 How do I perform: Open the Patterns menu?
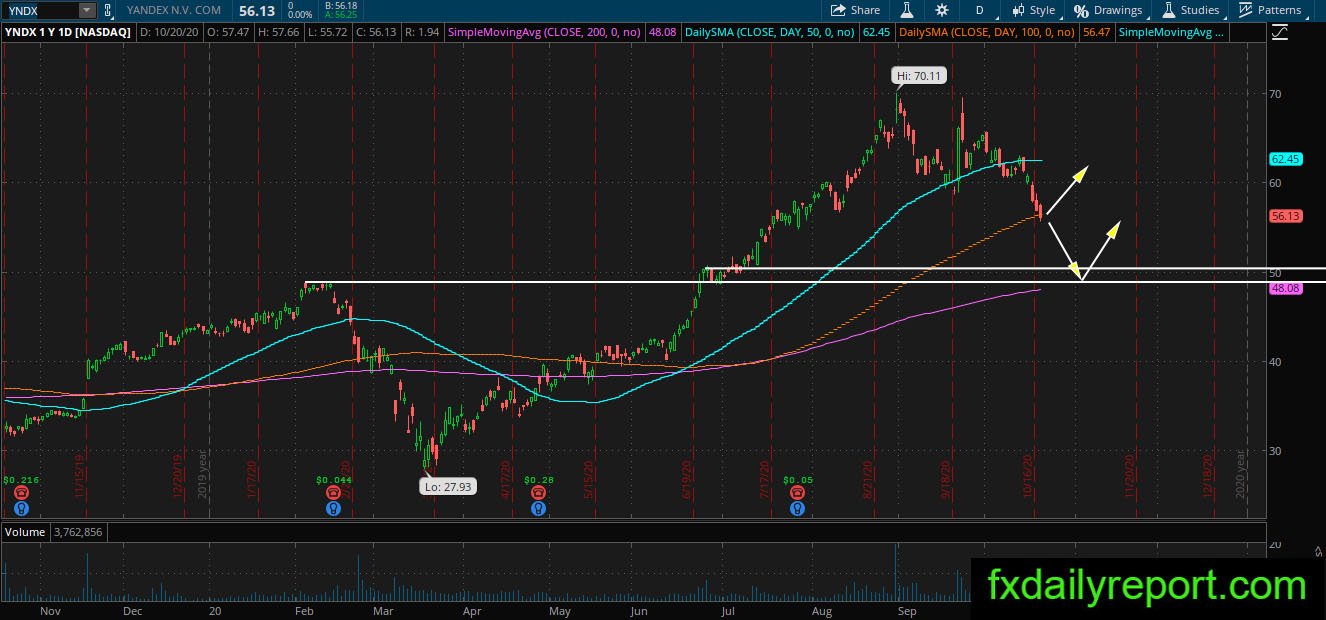coord(1270,10)
